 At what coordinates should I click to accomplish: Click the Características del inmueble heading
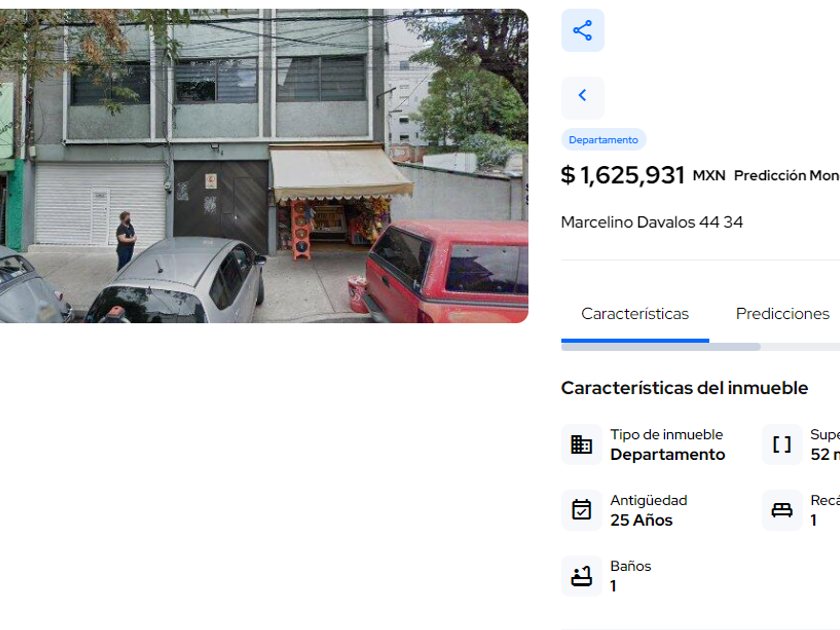click(684, 388)
